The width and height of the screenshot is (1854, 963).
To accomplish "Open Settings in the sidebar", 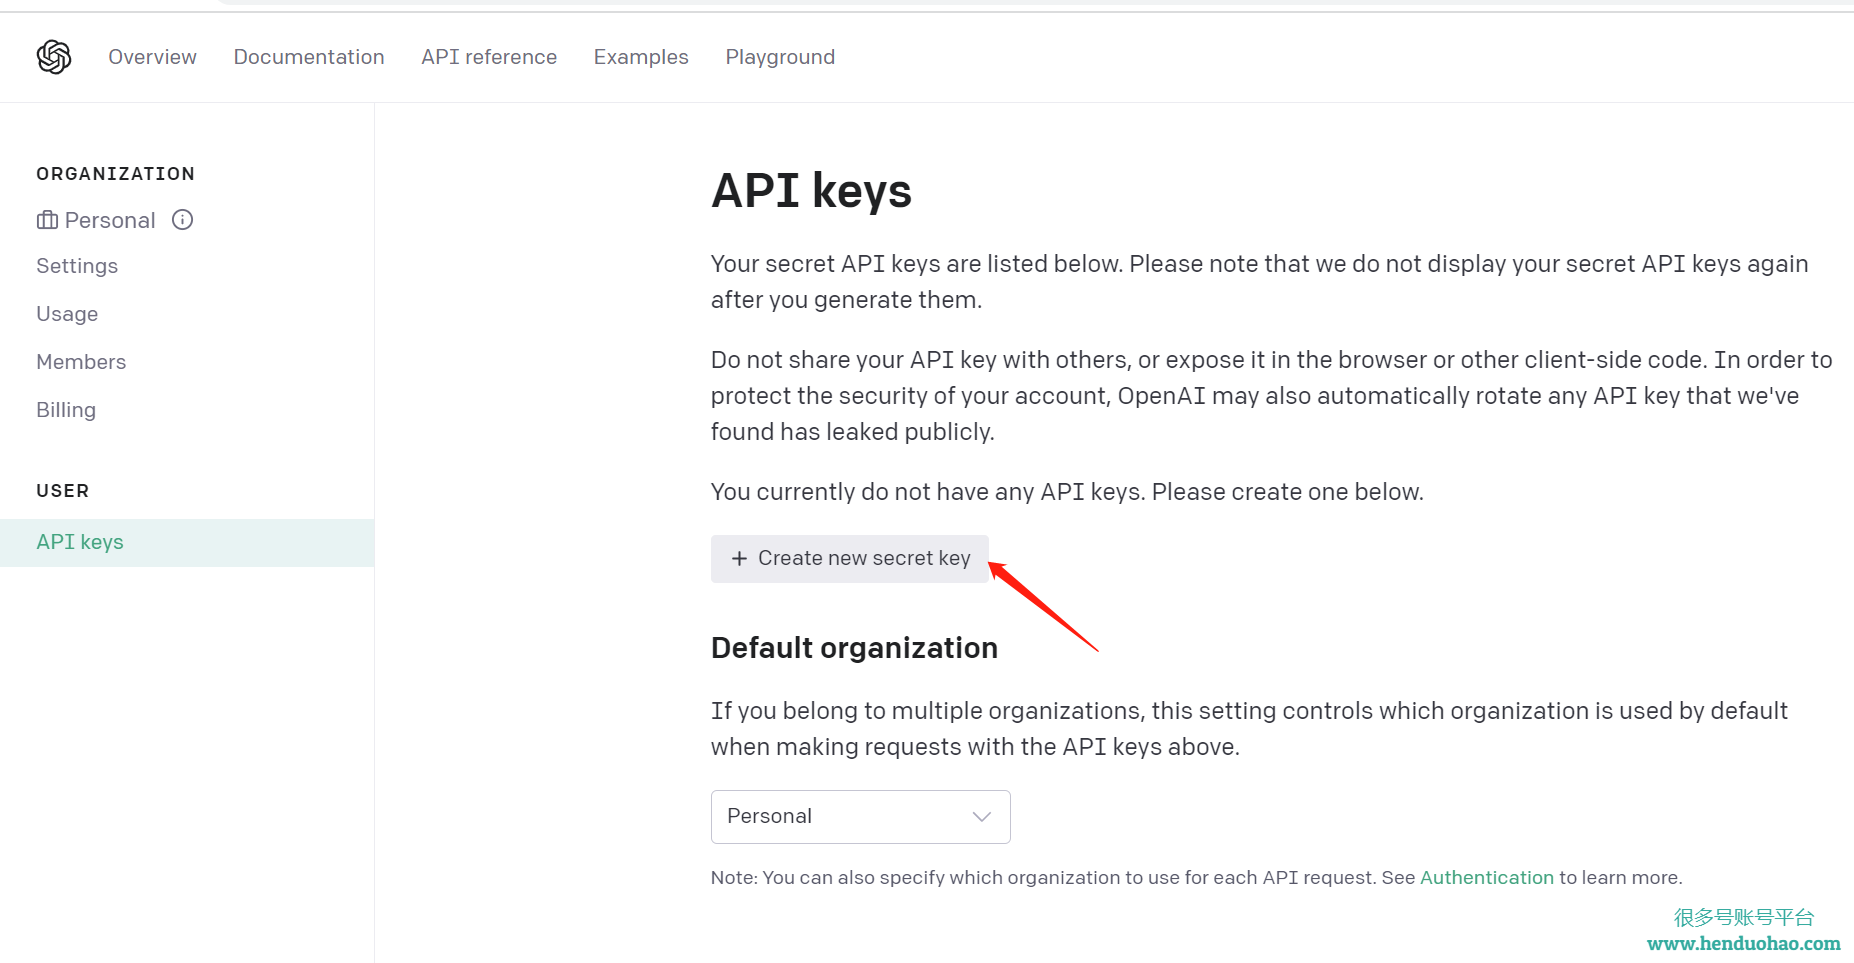I will (77, 266).
